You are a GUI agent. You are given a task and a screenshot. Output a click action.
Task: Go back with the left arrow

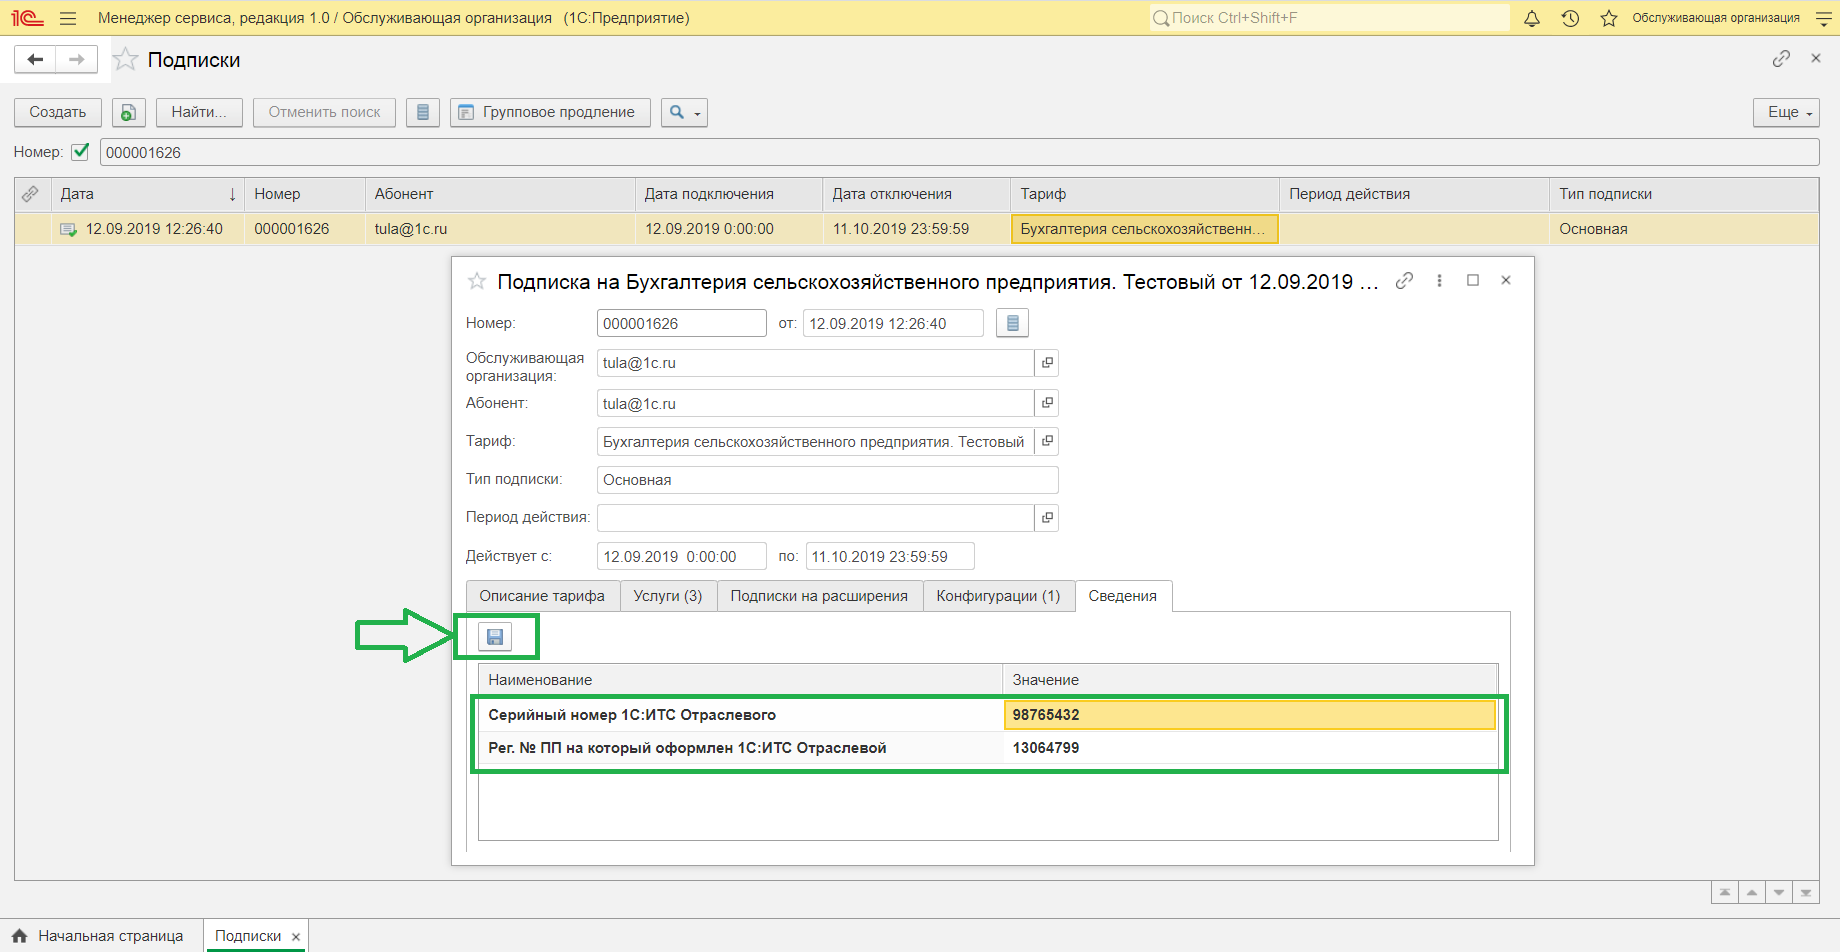coord(35,59)
